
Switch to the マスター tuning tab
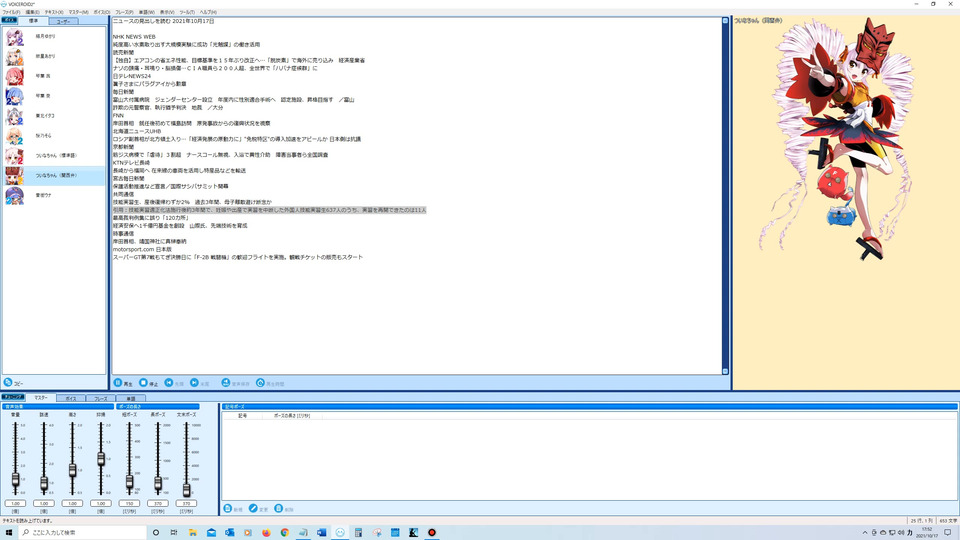pos(41,398)
